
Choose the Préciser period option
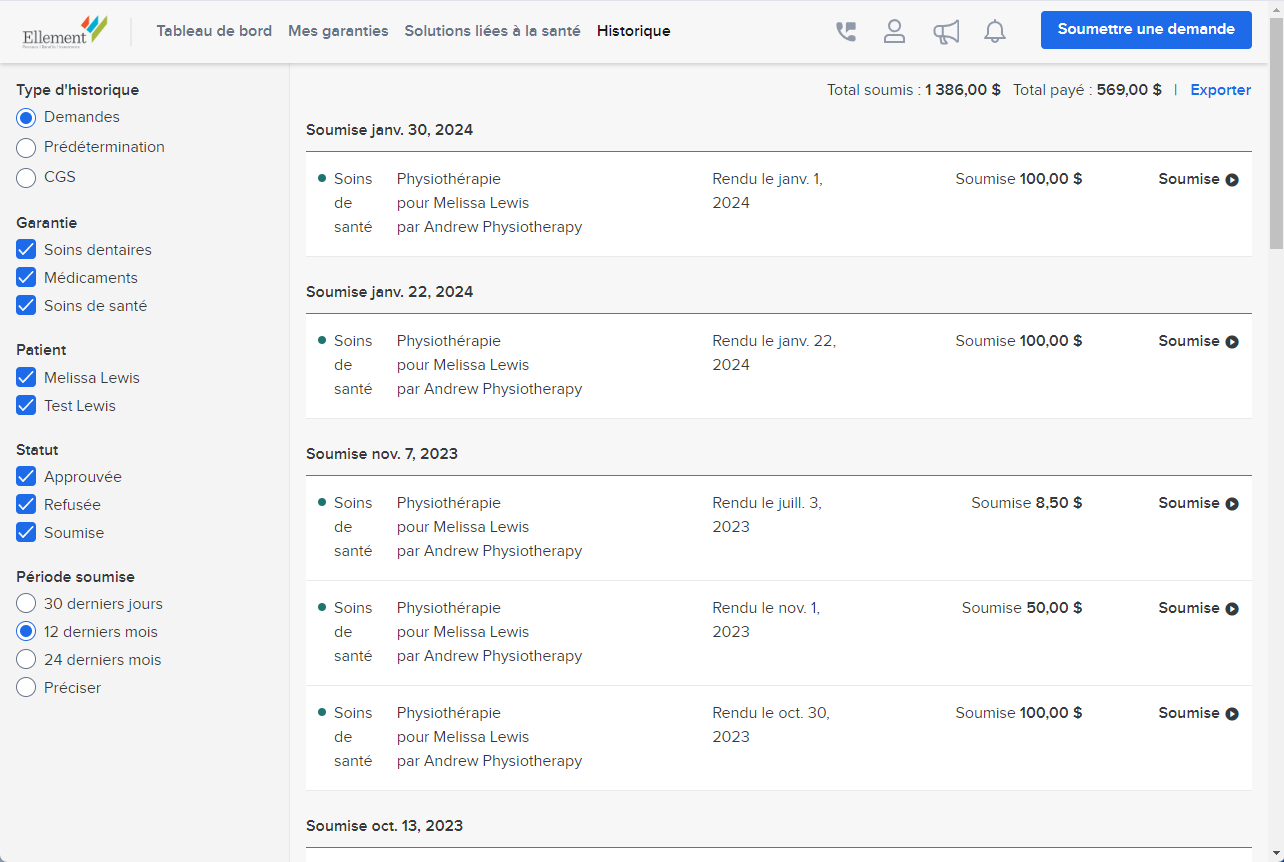(x=26, y=688)
